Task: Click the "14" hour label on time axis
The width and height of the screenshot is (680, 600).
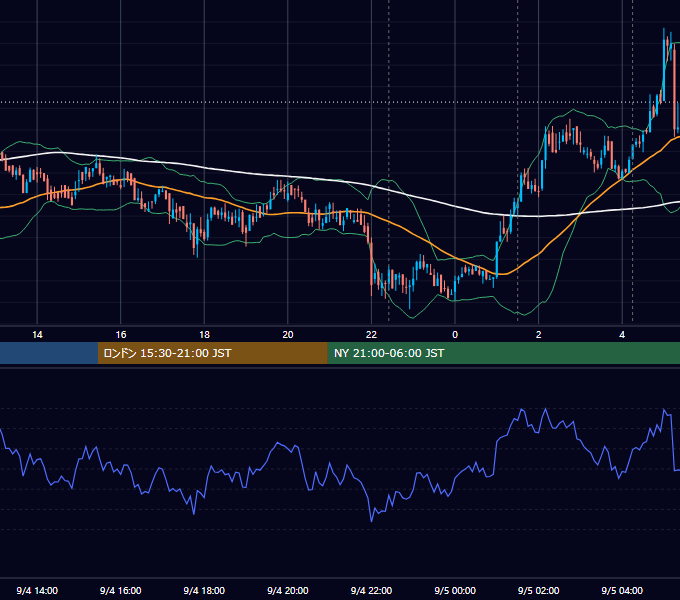Action: [x=37, y=335]
